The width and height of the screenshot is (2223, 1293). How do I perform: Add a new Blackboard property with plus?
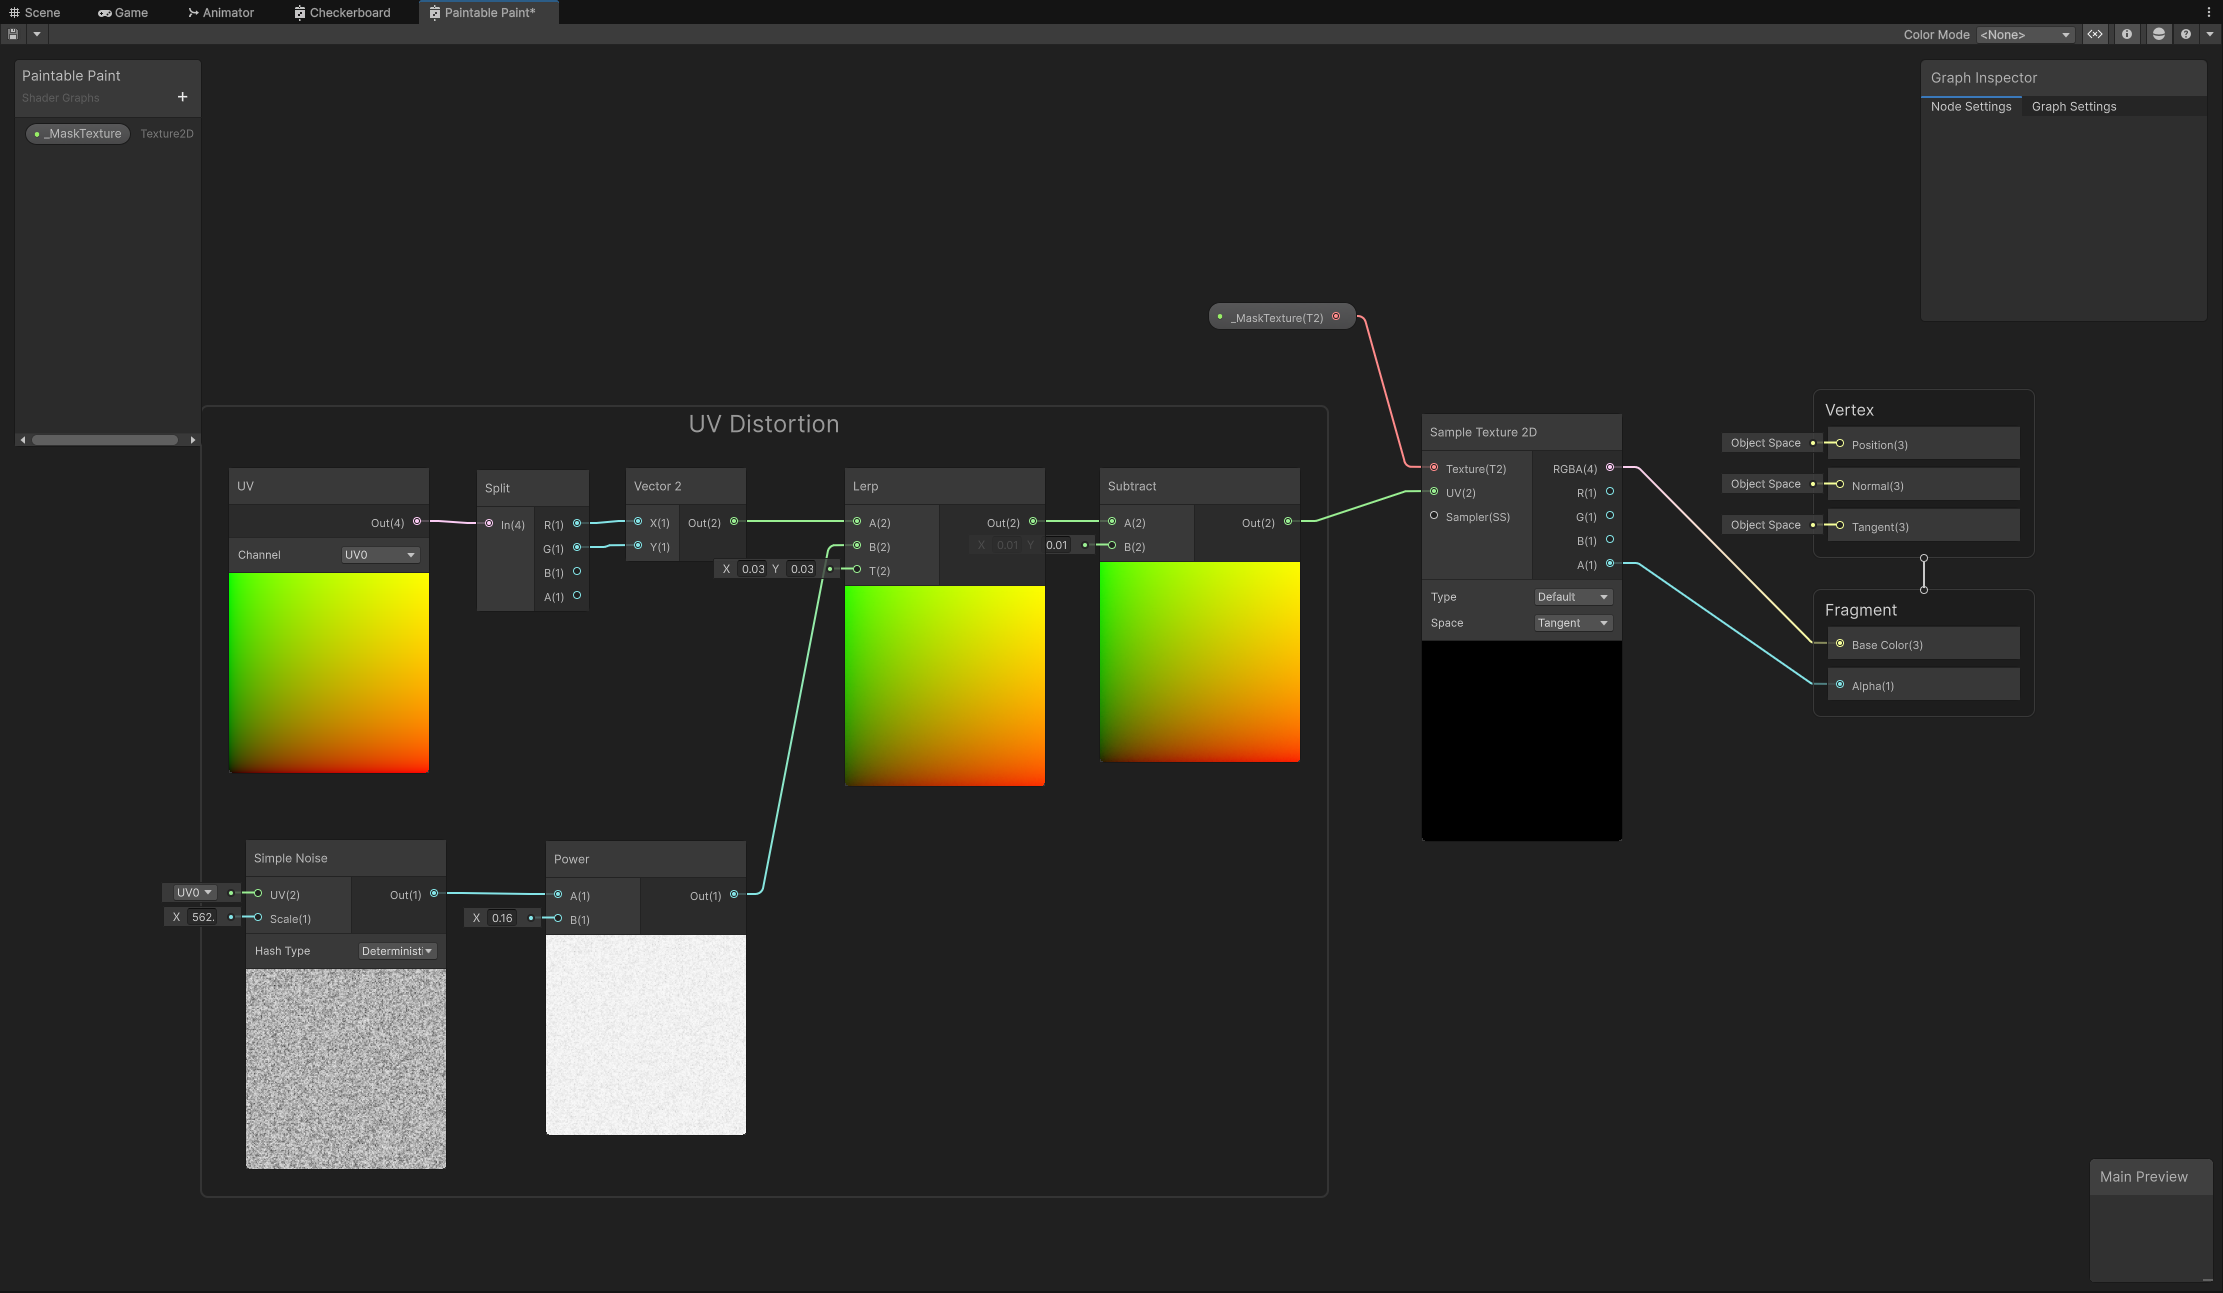coord(182,97)
